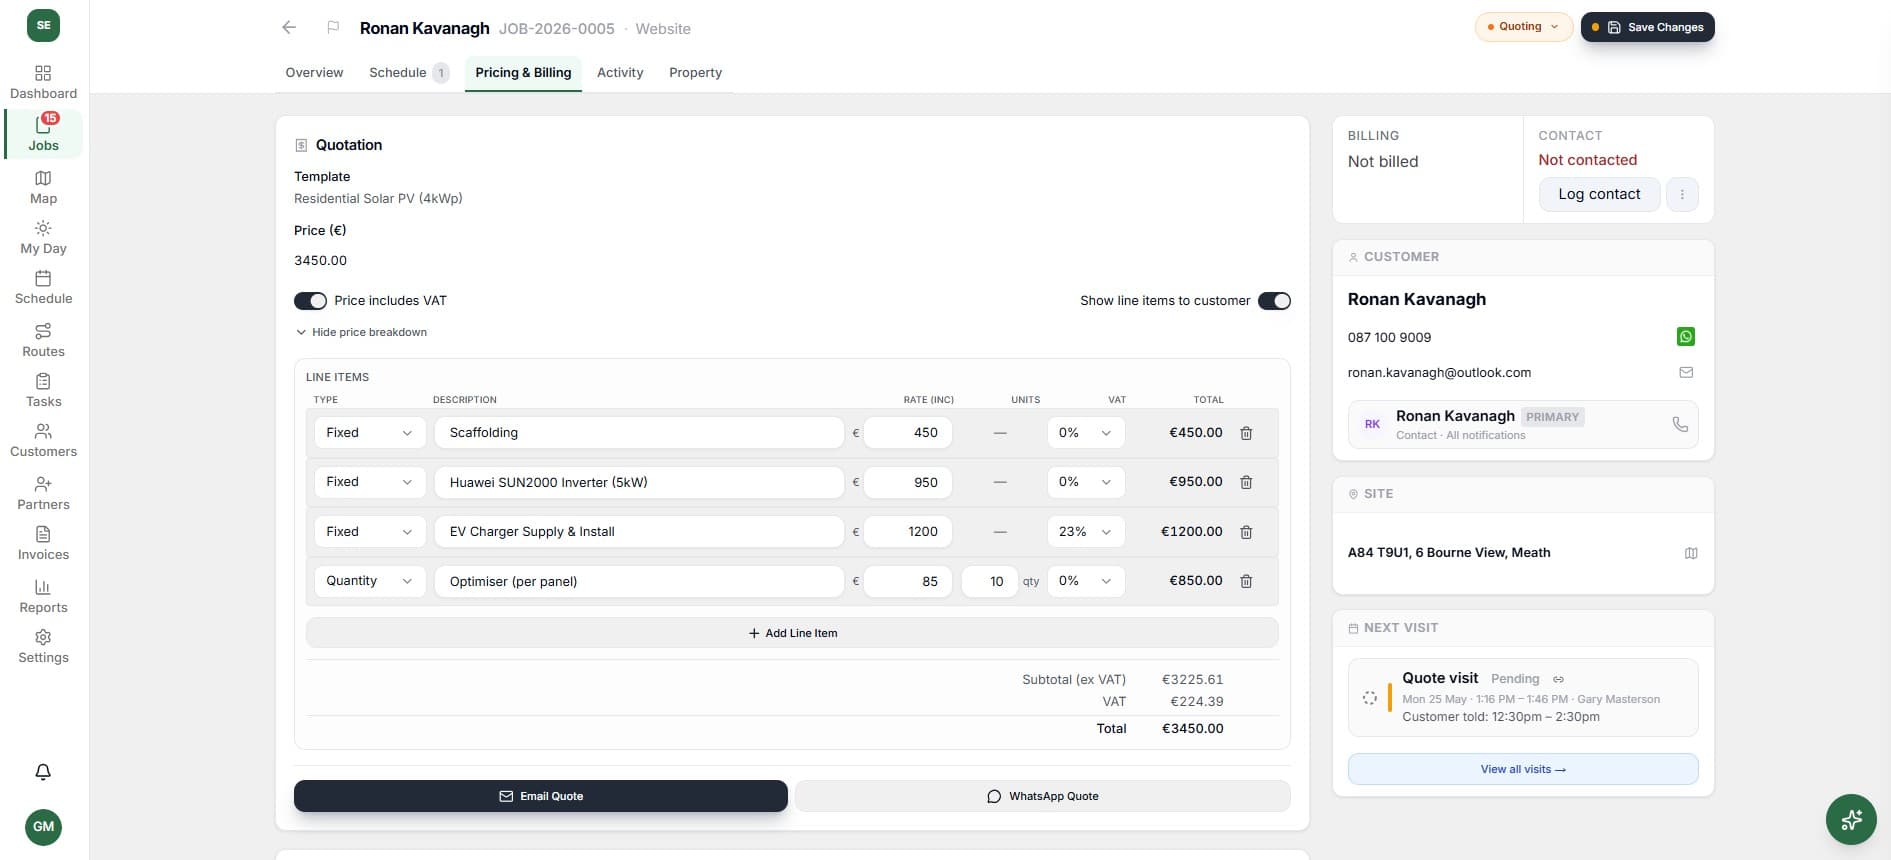The width and height of the screenshot is (1891, 860).
Task: Change Optimiser Quantity type dropdown
Action: 370,581
